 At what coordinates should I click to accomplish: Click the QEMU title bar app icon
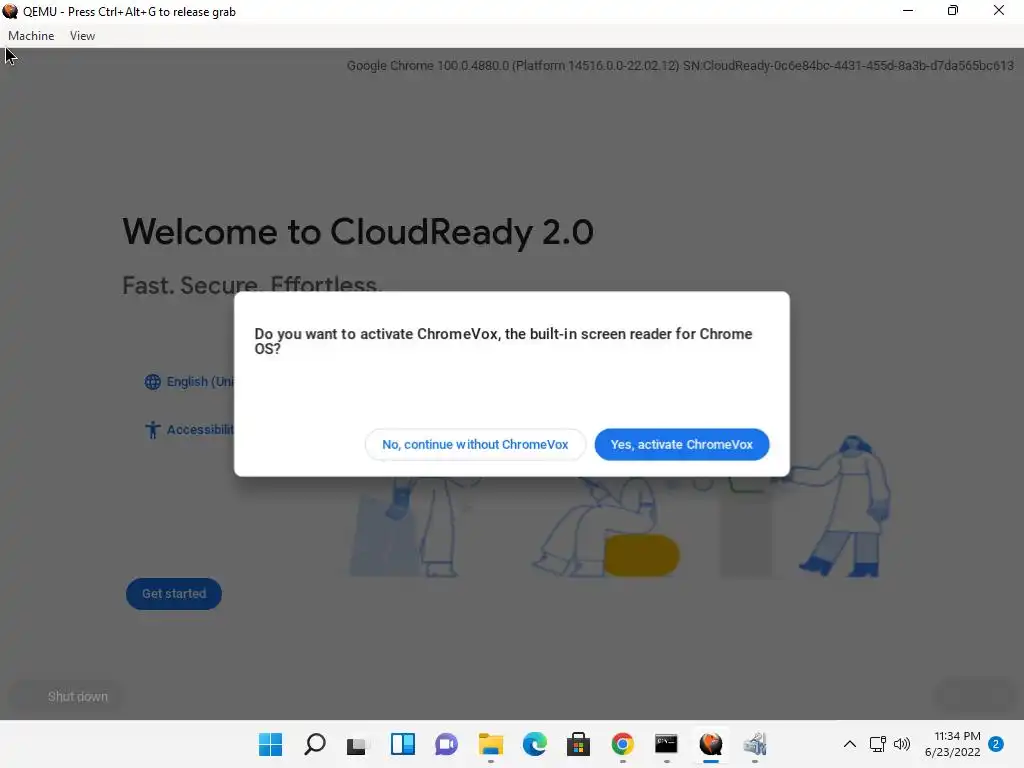click(x=10, y=11)
